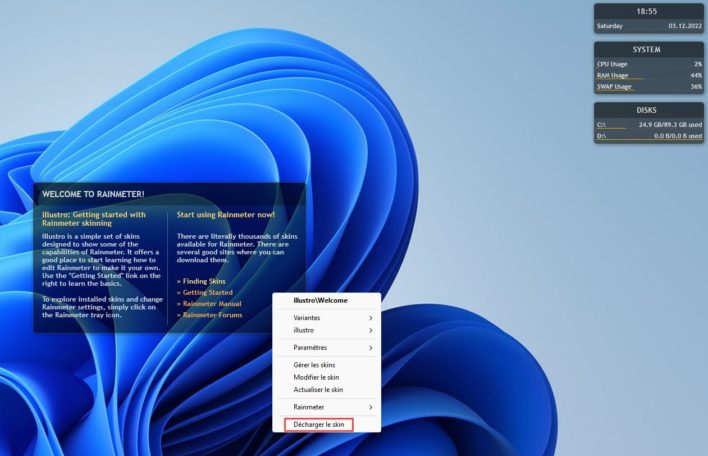The height and width of the screenshot is (456, 708).
Task: Click the DISKS skin title
Action: coord(647,110)
